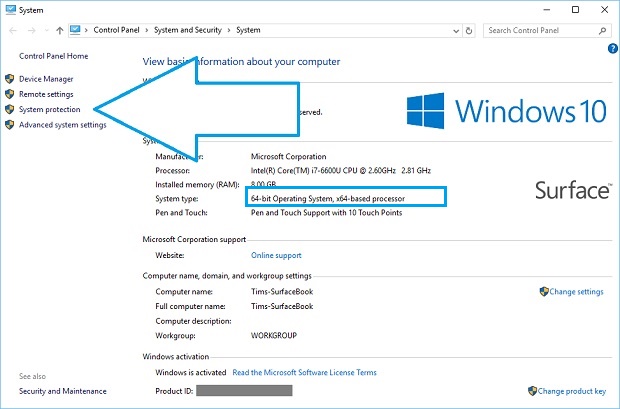Viewport: 620px width, 409px height.
Task: Read the Microsoft Software License Terms
Action: [x=304, y=373]
